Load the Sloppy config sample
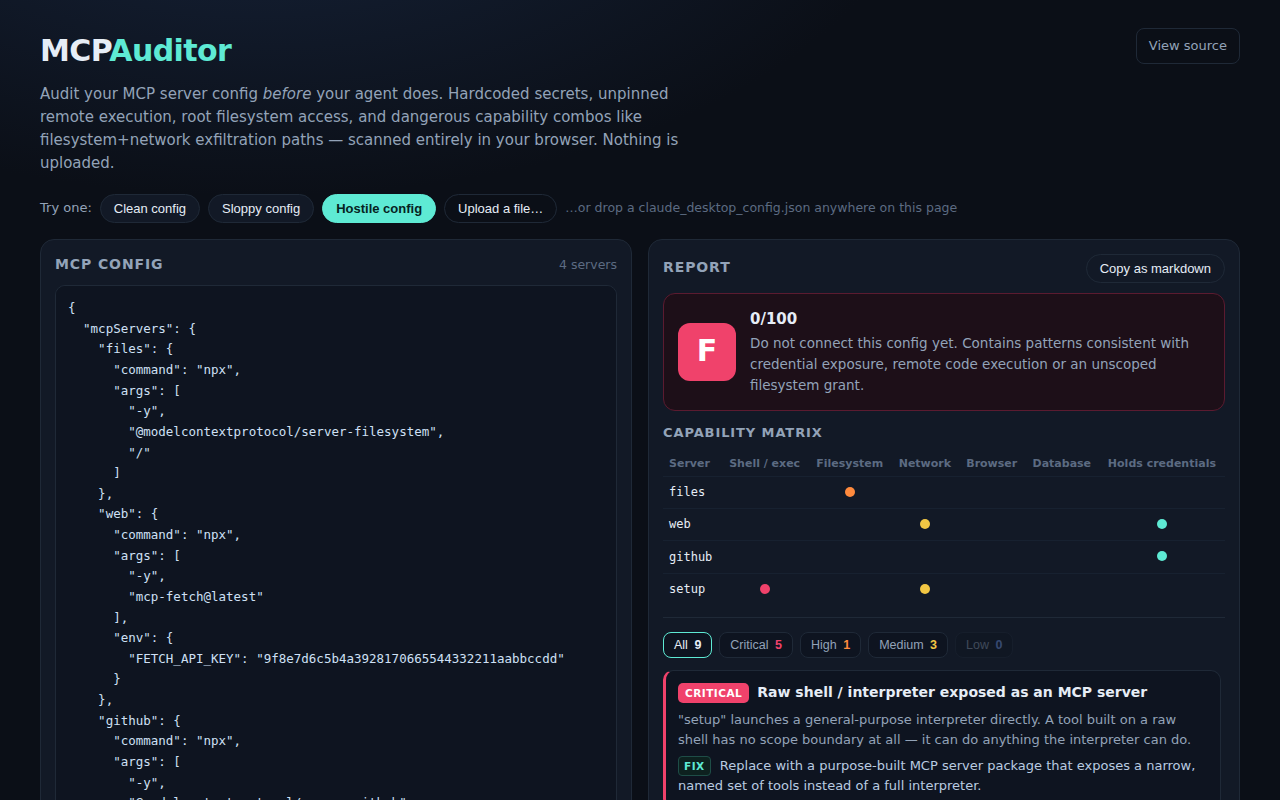The image size is (1280, 800). (x=261, y=208)
